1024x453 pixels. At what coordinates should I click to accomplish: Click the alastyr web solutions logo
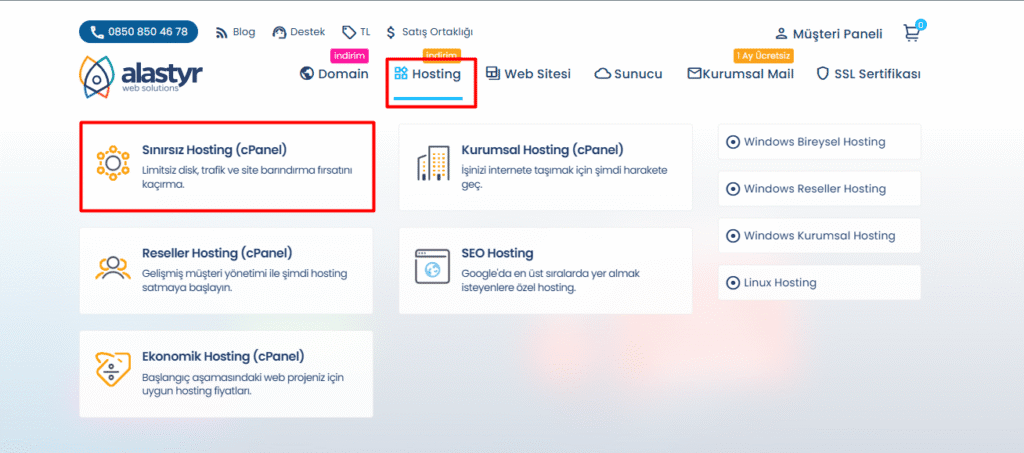tap(140, 76)
